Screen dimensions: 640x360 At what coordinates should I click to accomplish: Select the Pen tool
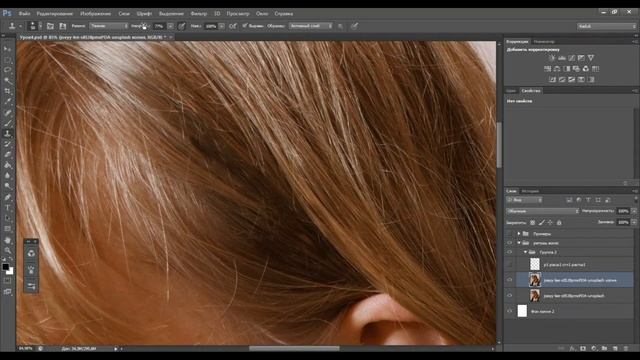click(x=7, y=197)
